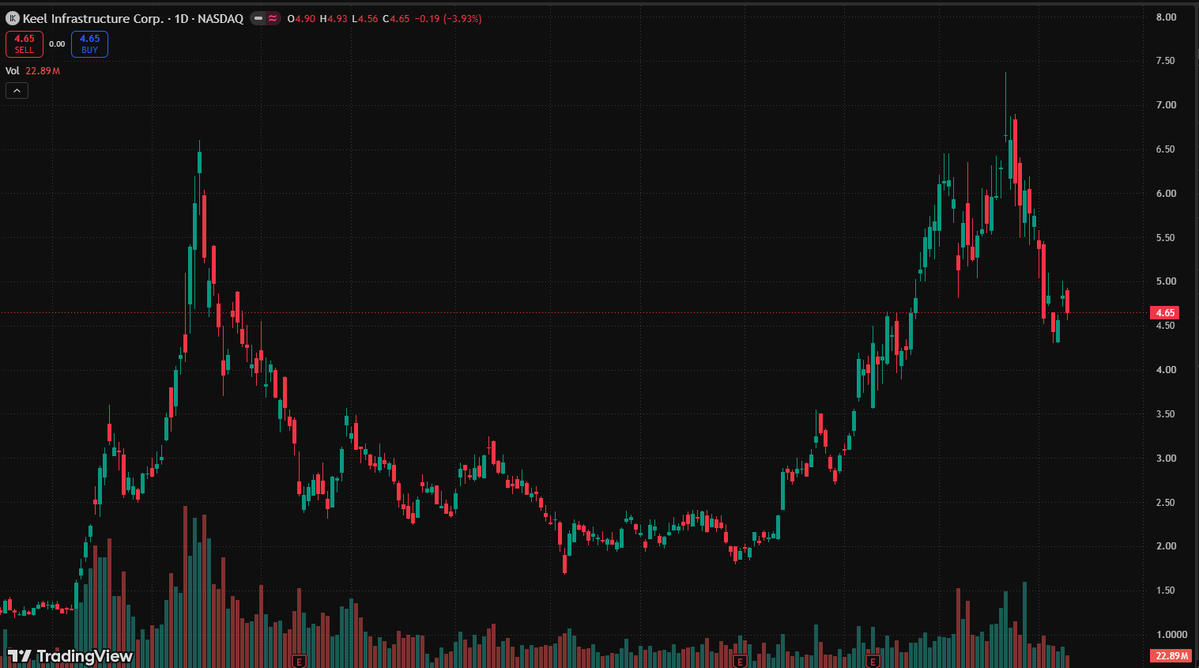Screen dimensions: 1199x668
Task: Click the 5.50 price axis label
Action: pos(1166,238)
